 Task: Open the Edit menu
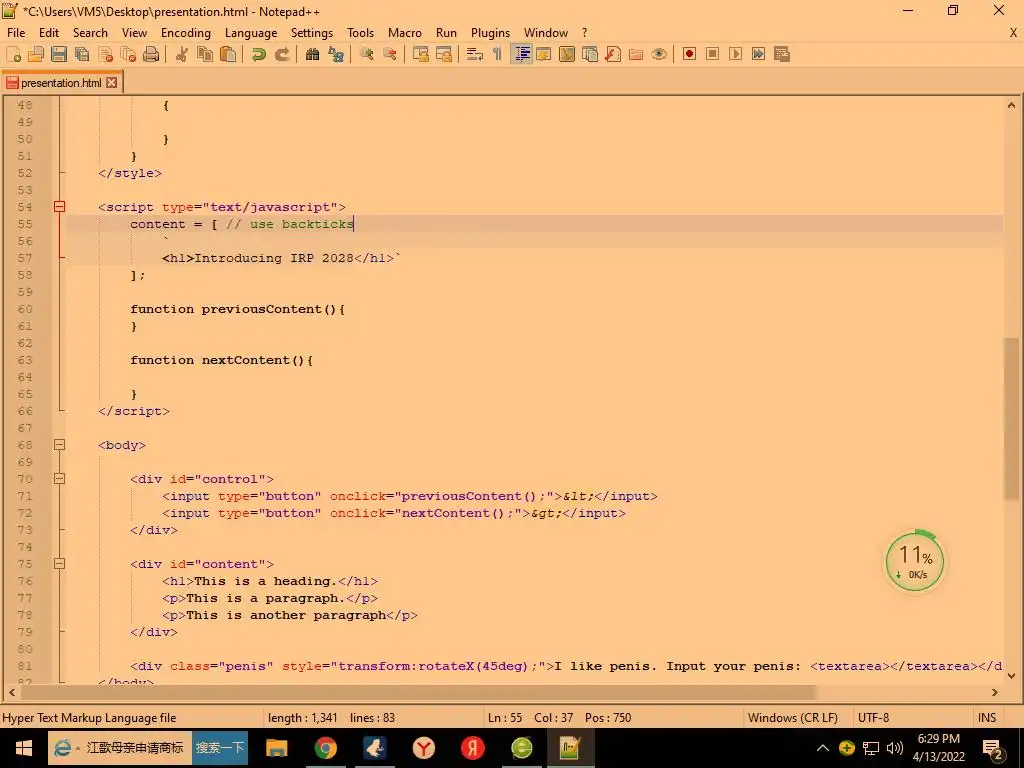(49, 33)
